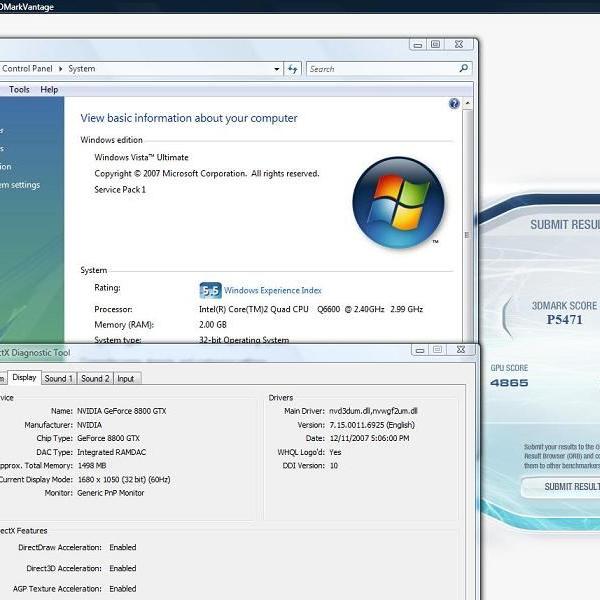
Task: Click System in the breadcrumb path
Action: click(82, 69)
